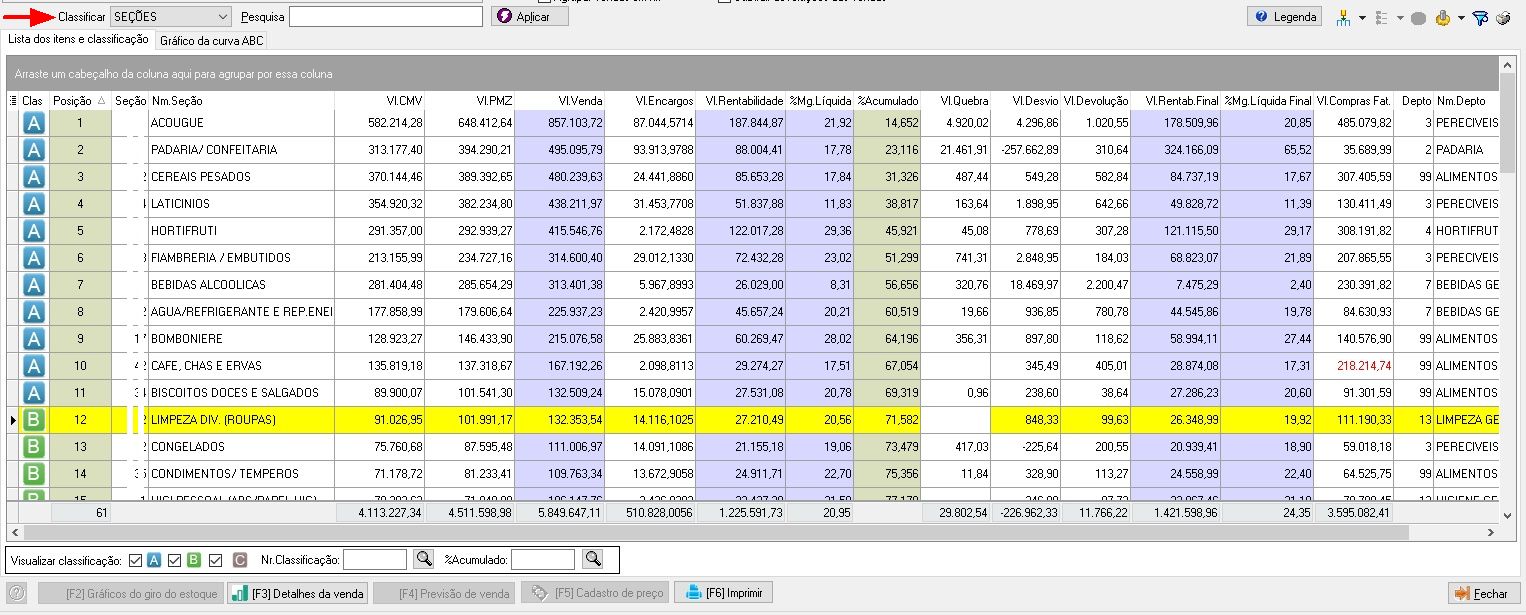Screen dimensions: 1526x615
Task: Sort by Vl.Compras Fat. column header
Action: (x=1354, y=101)
